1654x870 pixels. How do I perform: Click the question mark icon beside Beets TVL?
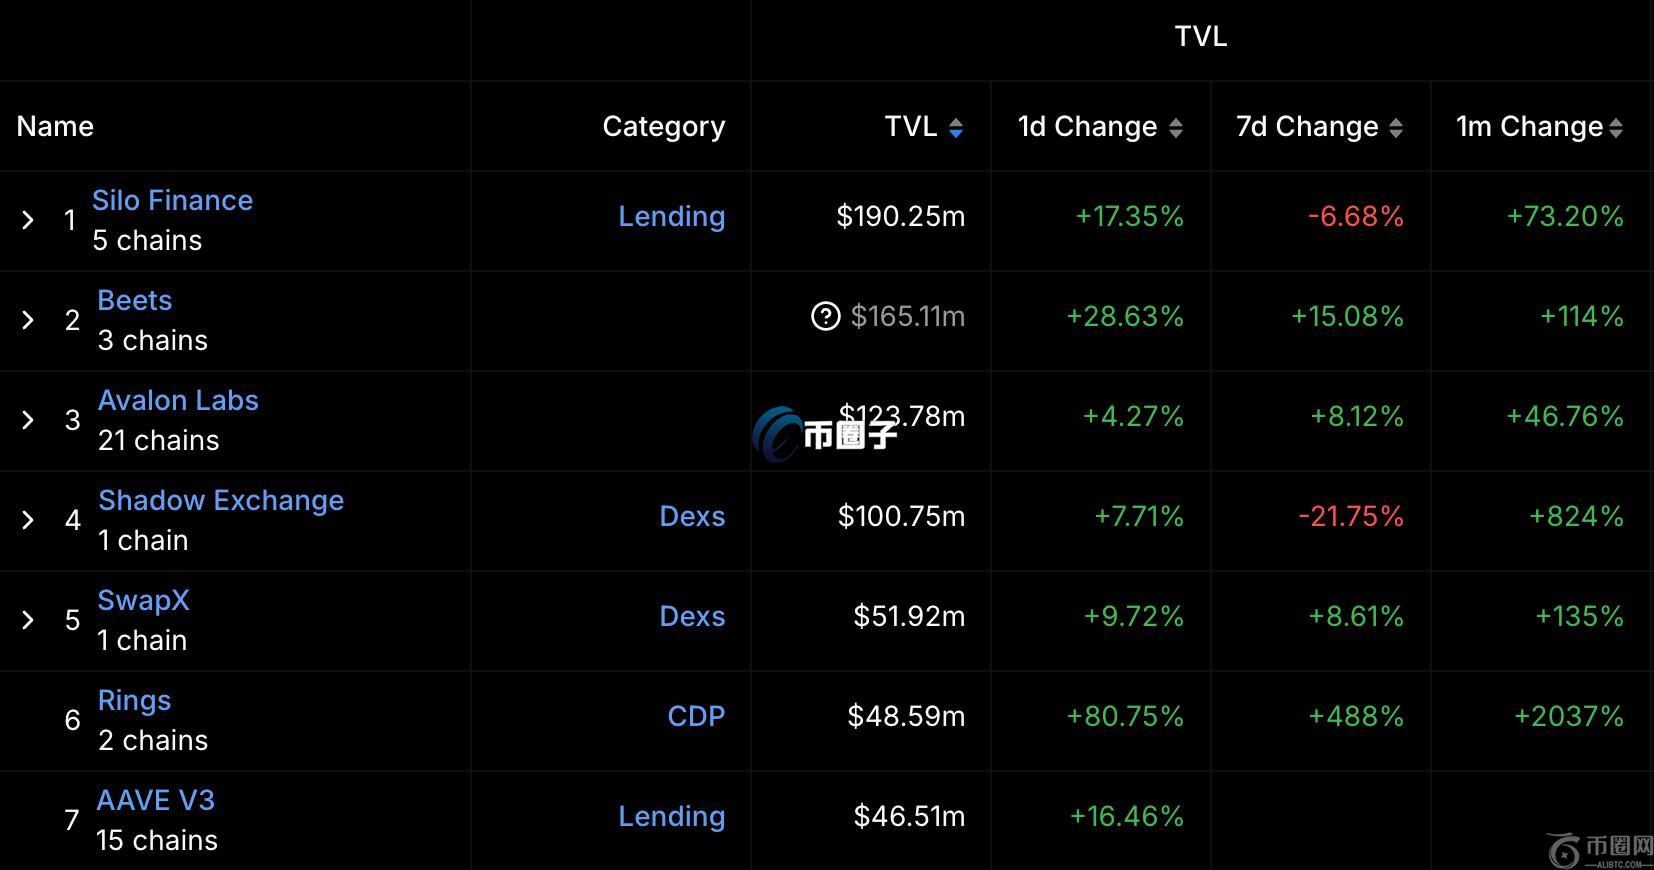(x=825, y=317)
